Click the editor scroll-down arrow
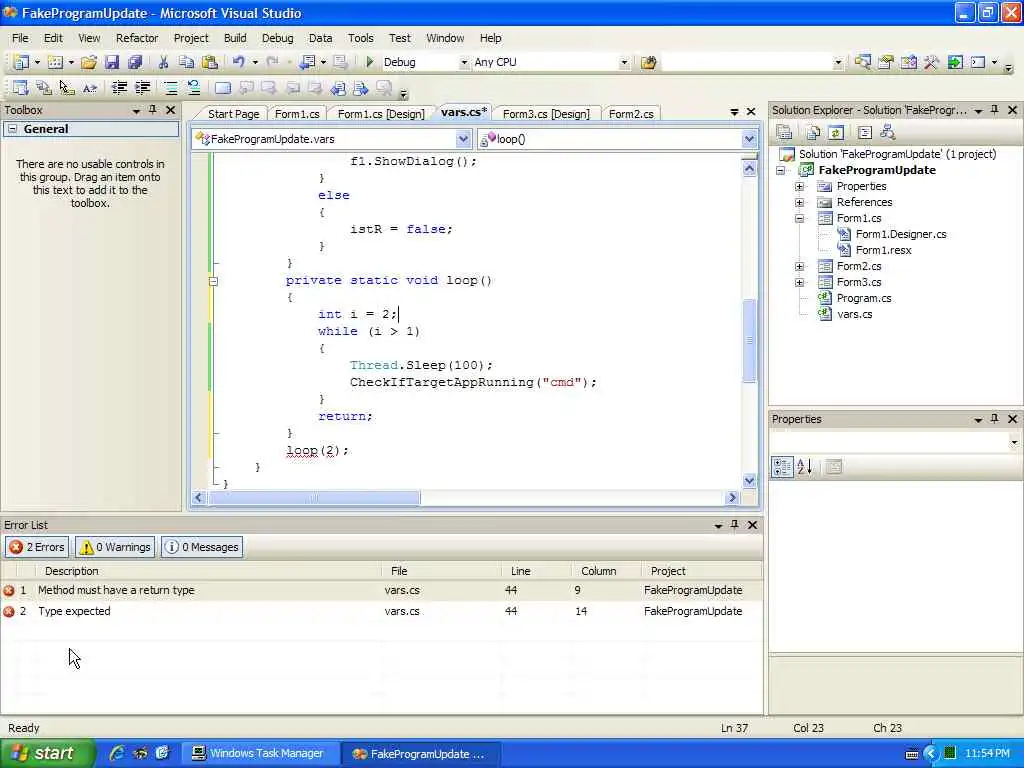 coord(749,481)
